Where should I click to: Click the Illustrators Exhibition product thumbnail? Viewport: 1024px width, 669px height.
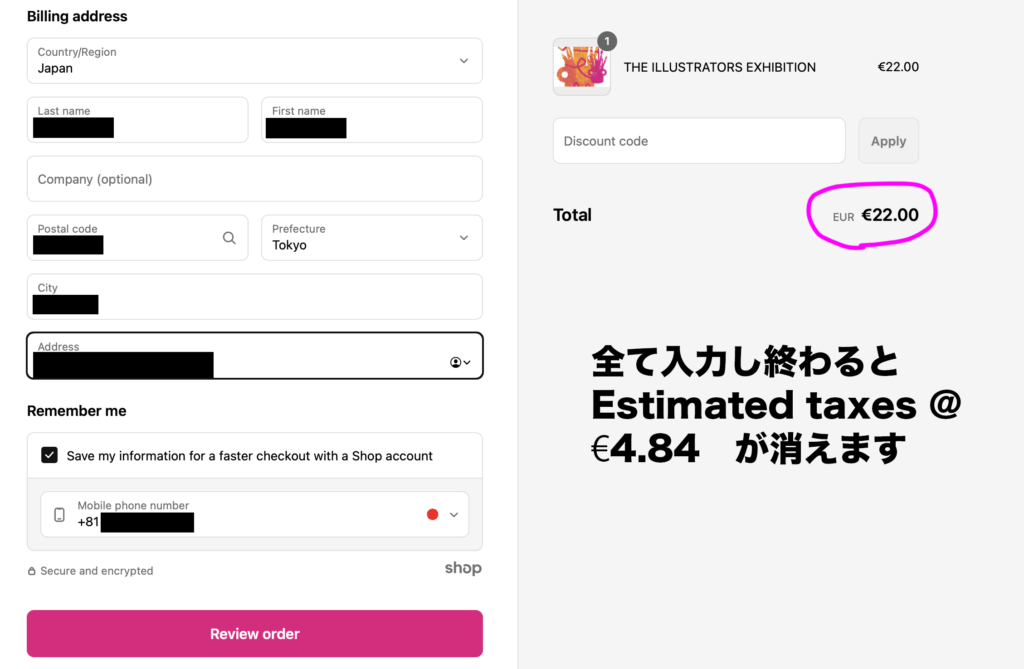[x=581, y=67]
